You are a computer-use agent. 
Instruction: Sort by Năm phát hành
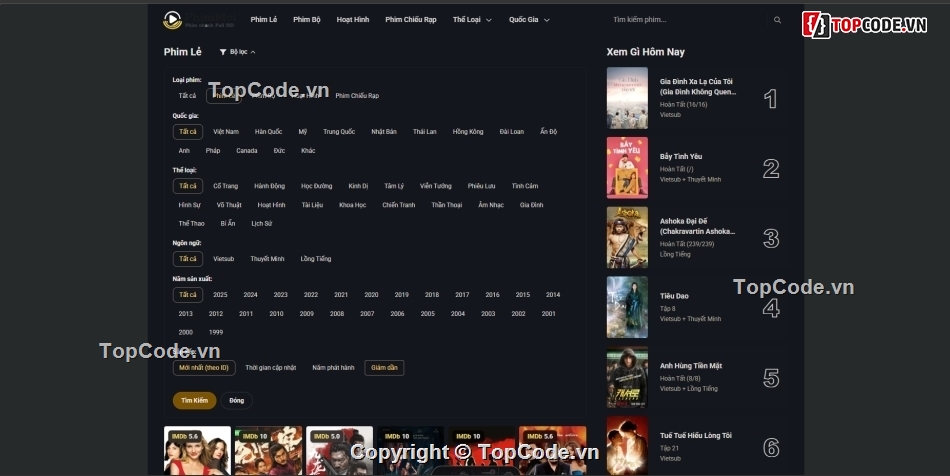[333, 368]
